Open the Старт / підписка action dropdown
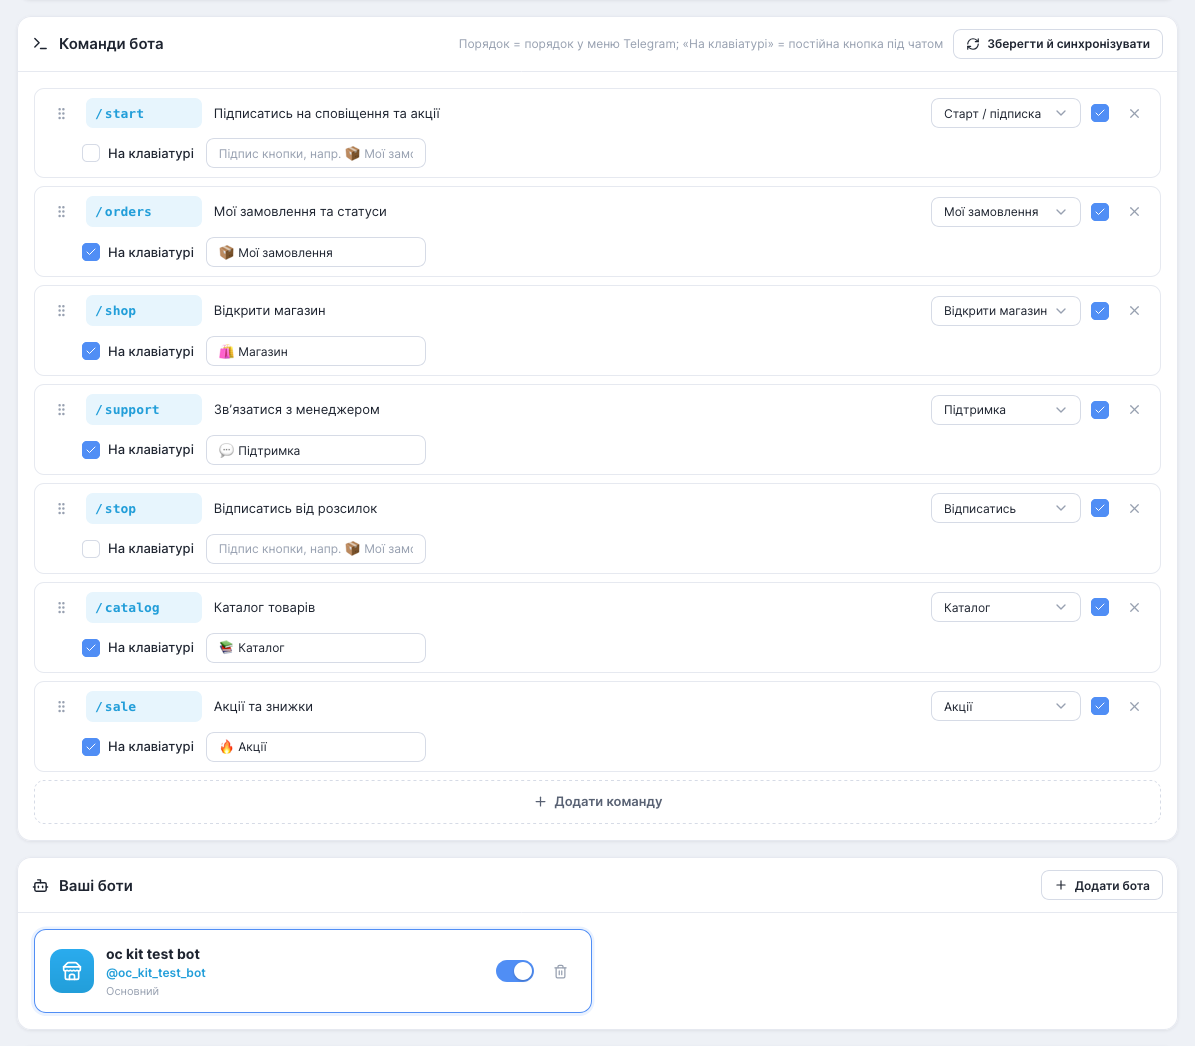This screenshot has height=1046, width=1195. (x=1005, y=114)
